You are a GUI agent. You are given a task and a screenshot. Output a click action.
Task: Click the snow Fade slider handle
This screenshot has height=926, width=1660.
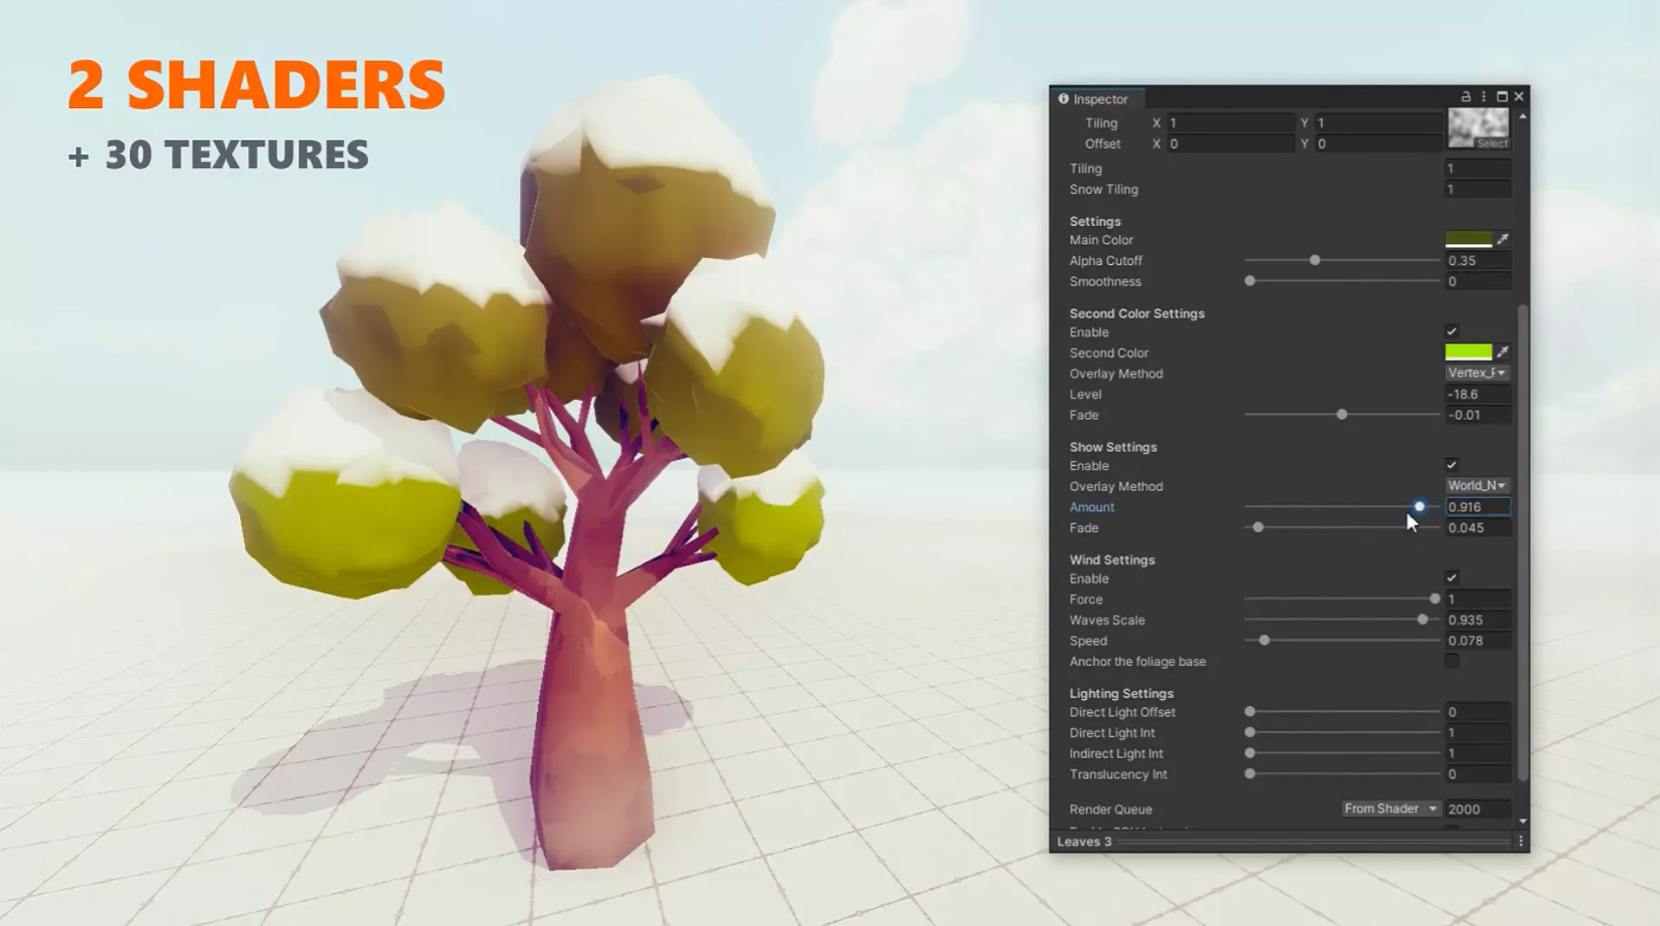pyautogui.click(x=1258, y=527)
